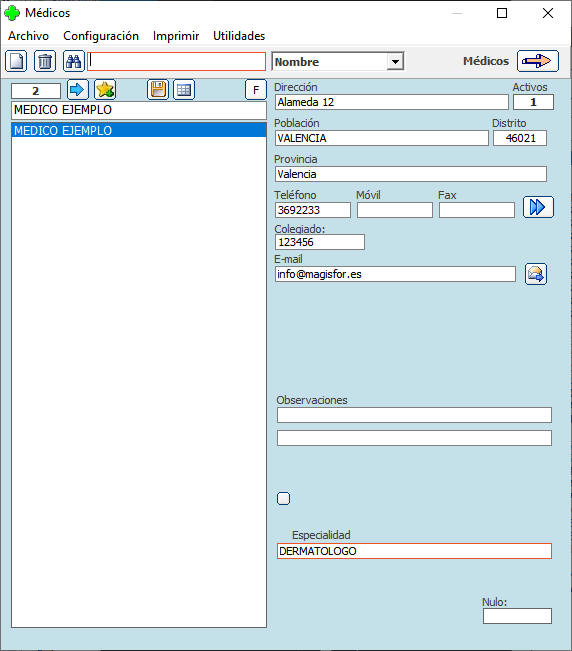Open the table grid view icon

184,90
